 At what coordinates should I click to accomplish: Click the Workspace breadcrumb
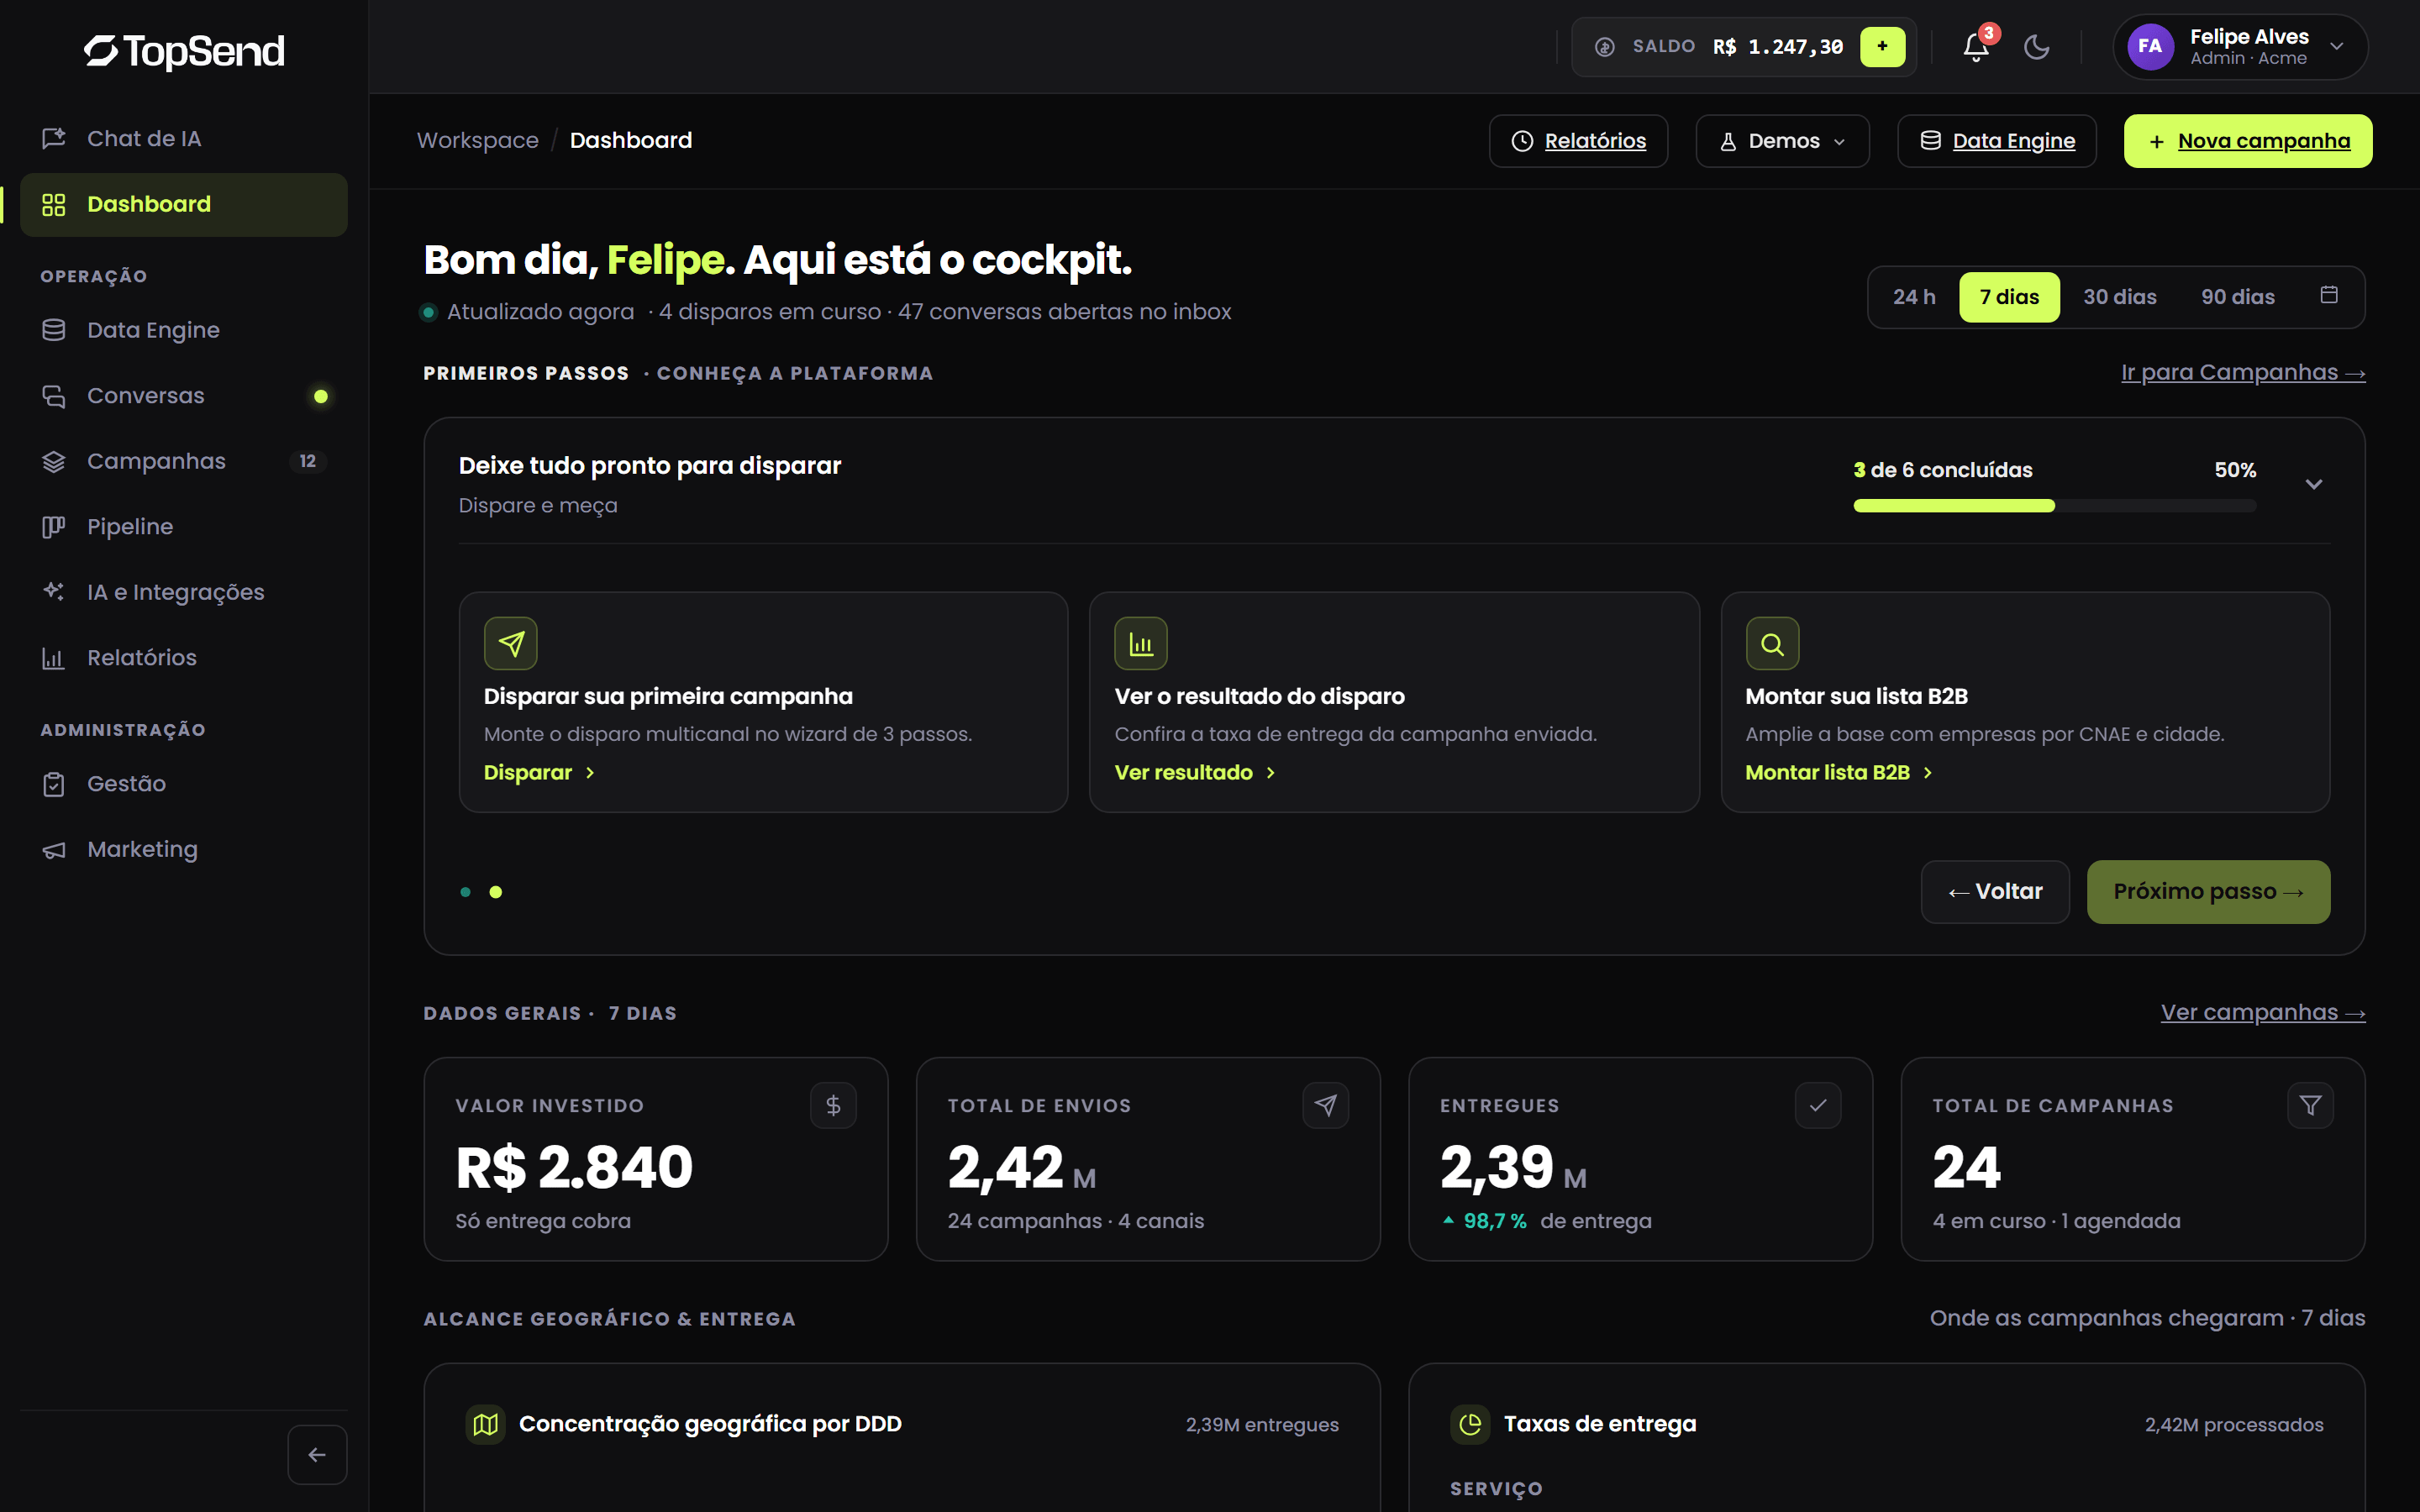click(478, 141)
